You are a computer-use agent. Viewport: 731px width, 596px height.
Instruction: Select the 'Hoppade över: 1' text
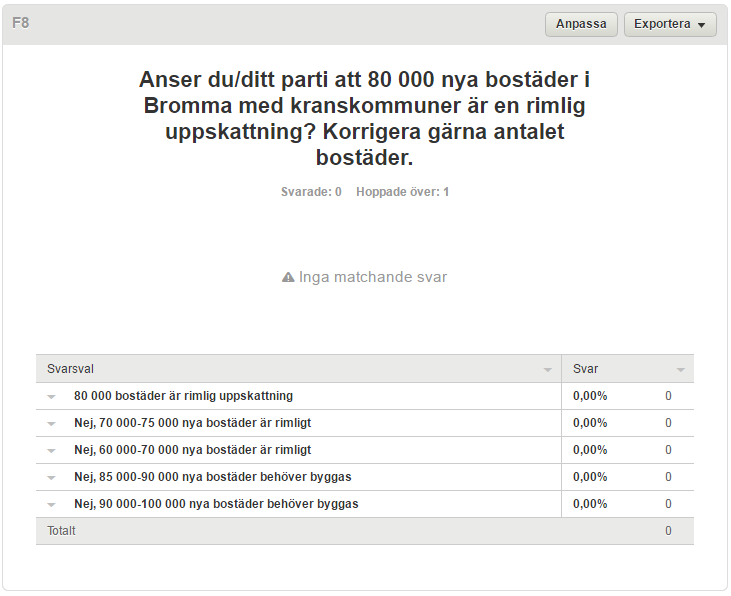(402, 192)
